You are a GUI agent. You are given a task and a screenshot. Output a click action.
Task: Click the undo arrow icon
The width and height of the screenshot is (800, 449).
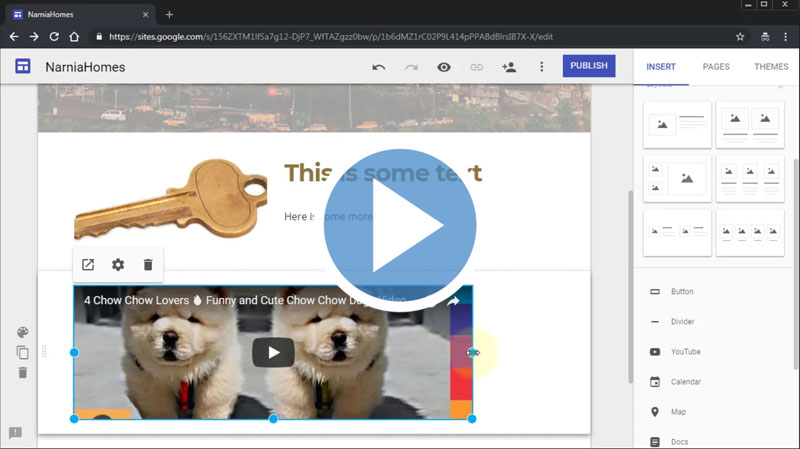coord(378,67)
